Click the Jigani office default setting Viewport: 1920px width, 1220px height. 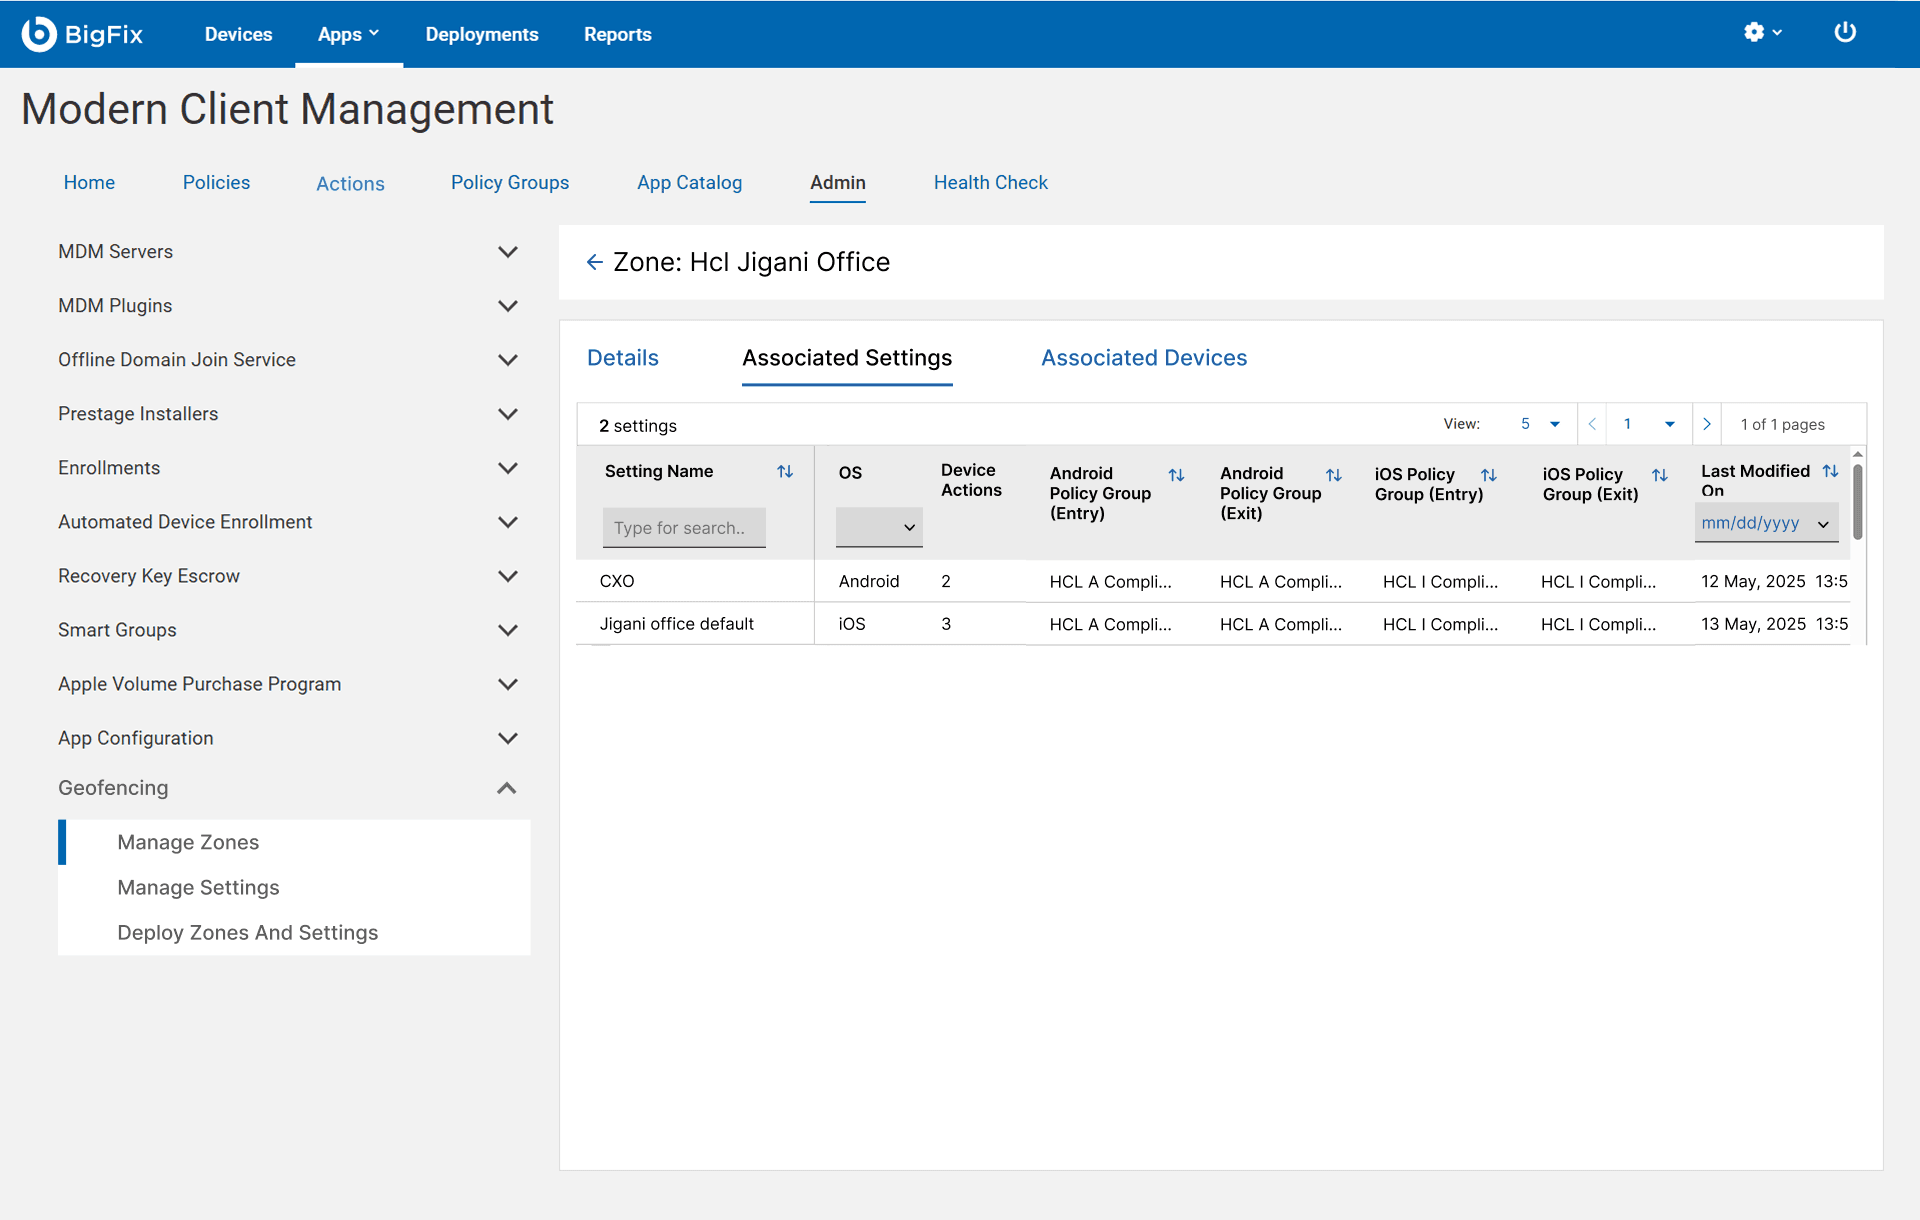tap(677, 624)
